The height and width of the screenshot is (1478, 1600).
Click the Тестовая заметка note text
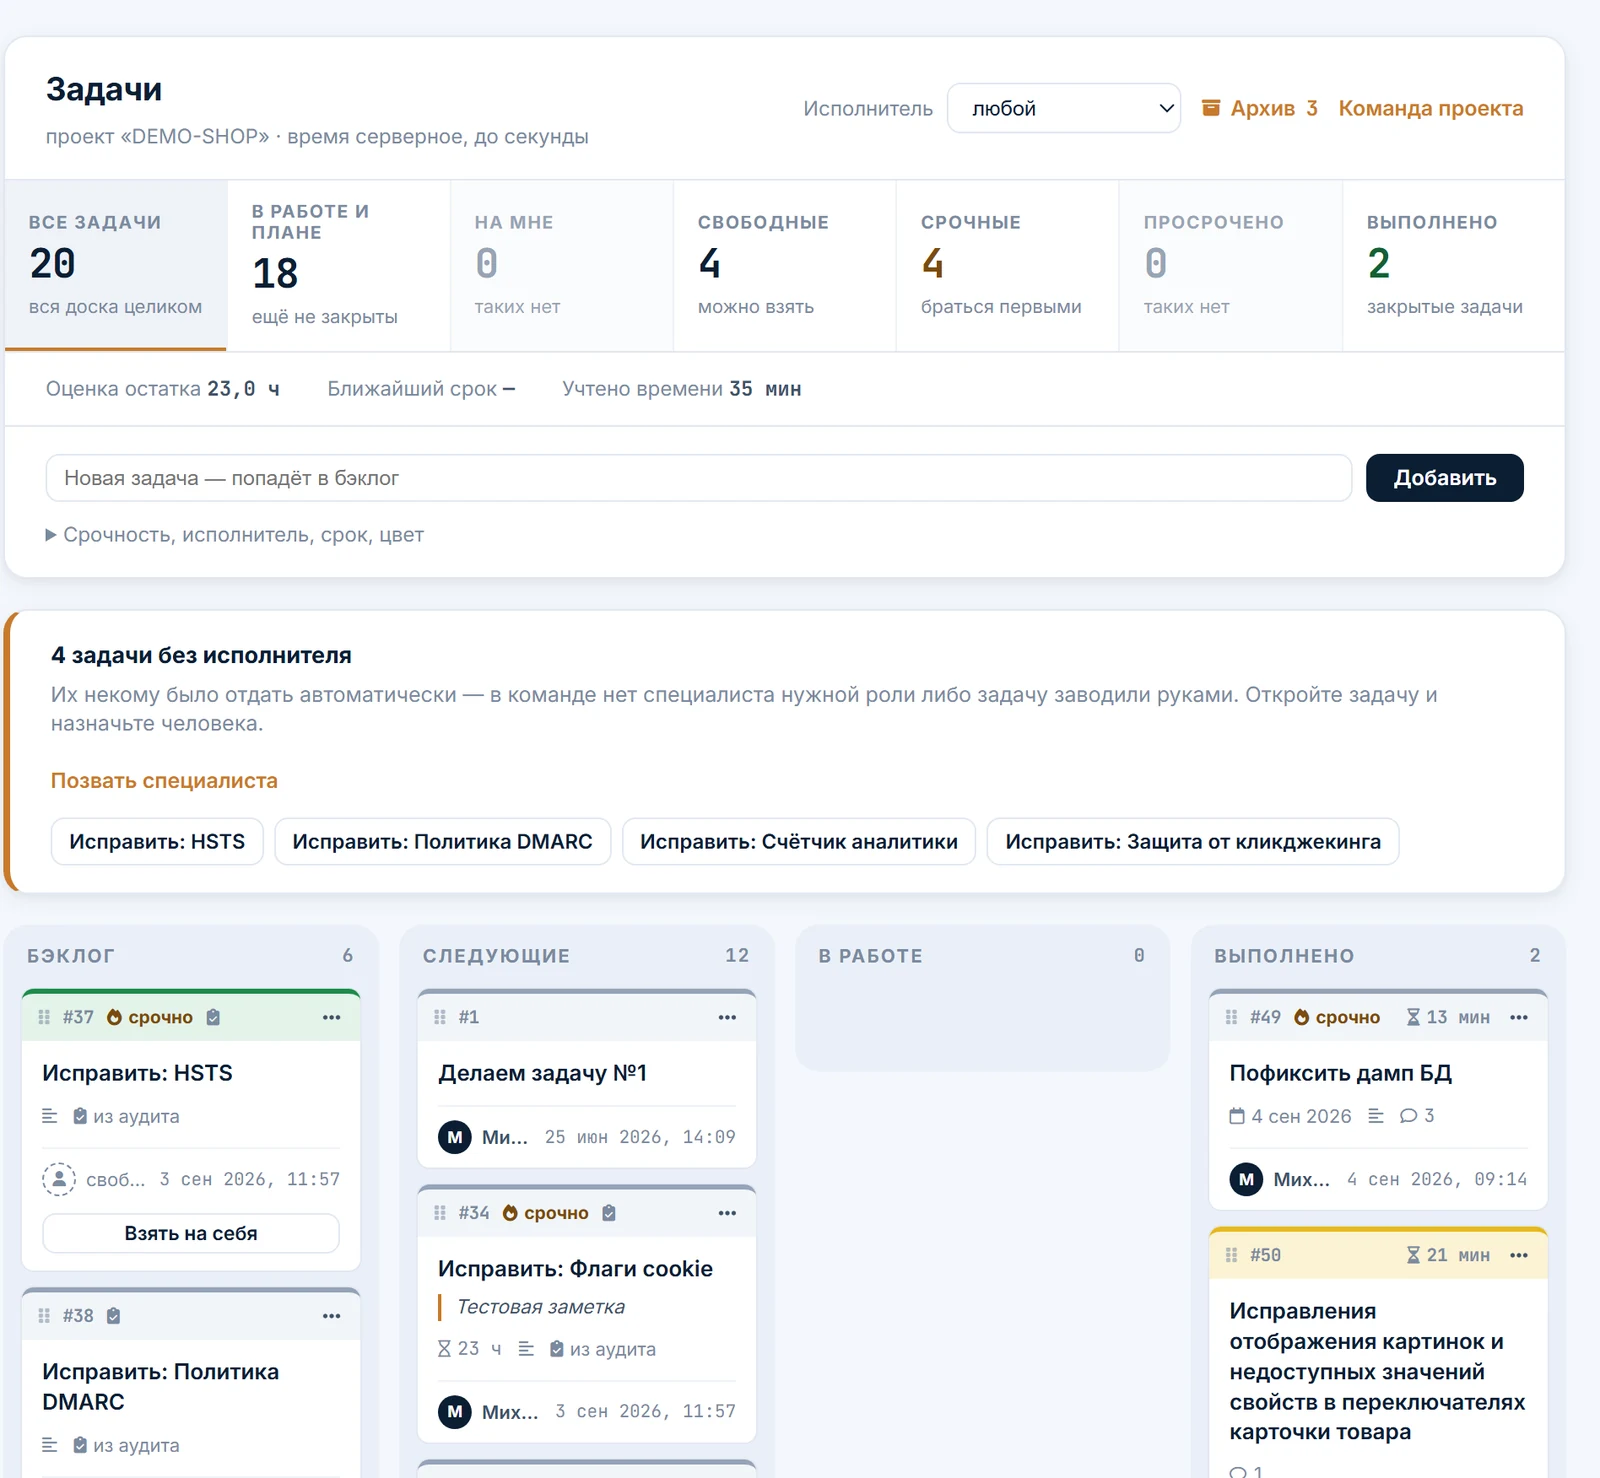coord(541,1307)
